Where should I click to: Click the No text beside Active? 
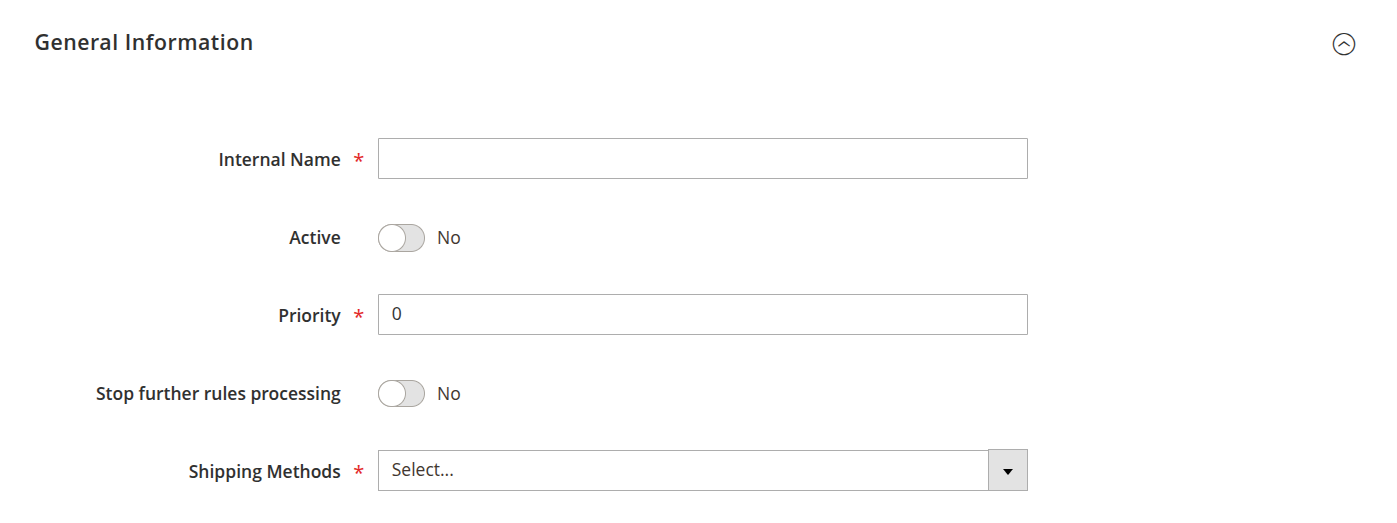[x=449, y=238]
